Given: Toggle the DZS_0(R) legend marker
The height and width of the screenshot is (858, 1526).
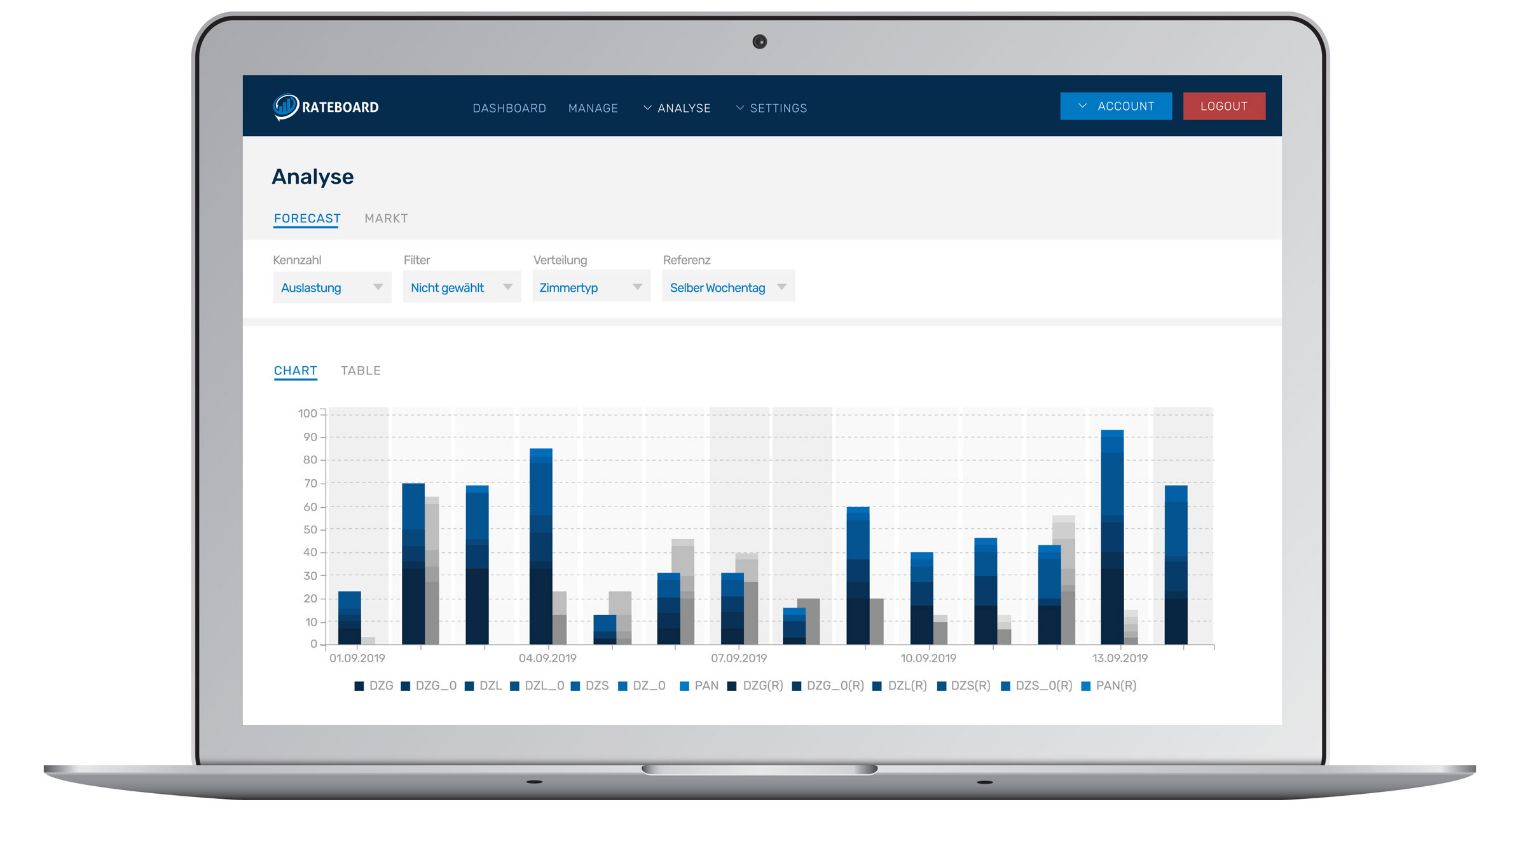Looking at the screenshot, I should point(1005,686).
